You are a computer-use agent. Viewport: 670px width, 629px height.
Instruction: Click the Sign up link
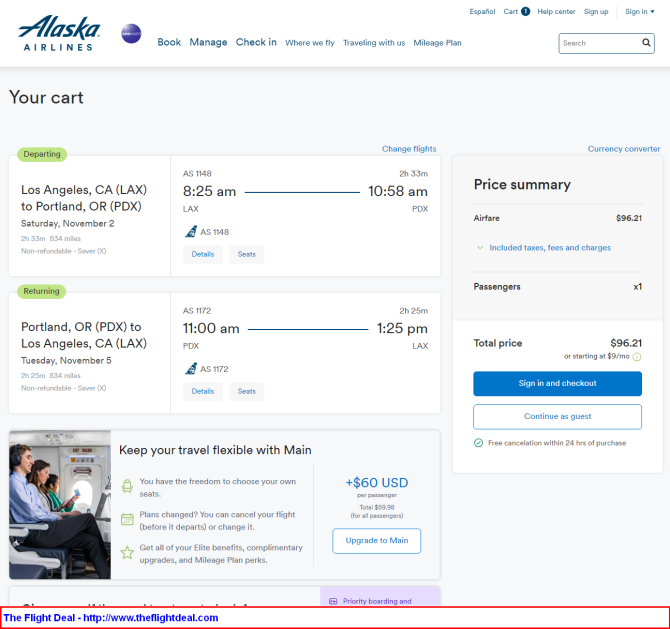pos(596,12)
